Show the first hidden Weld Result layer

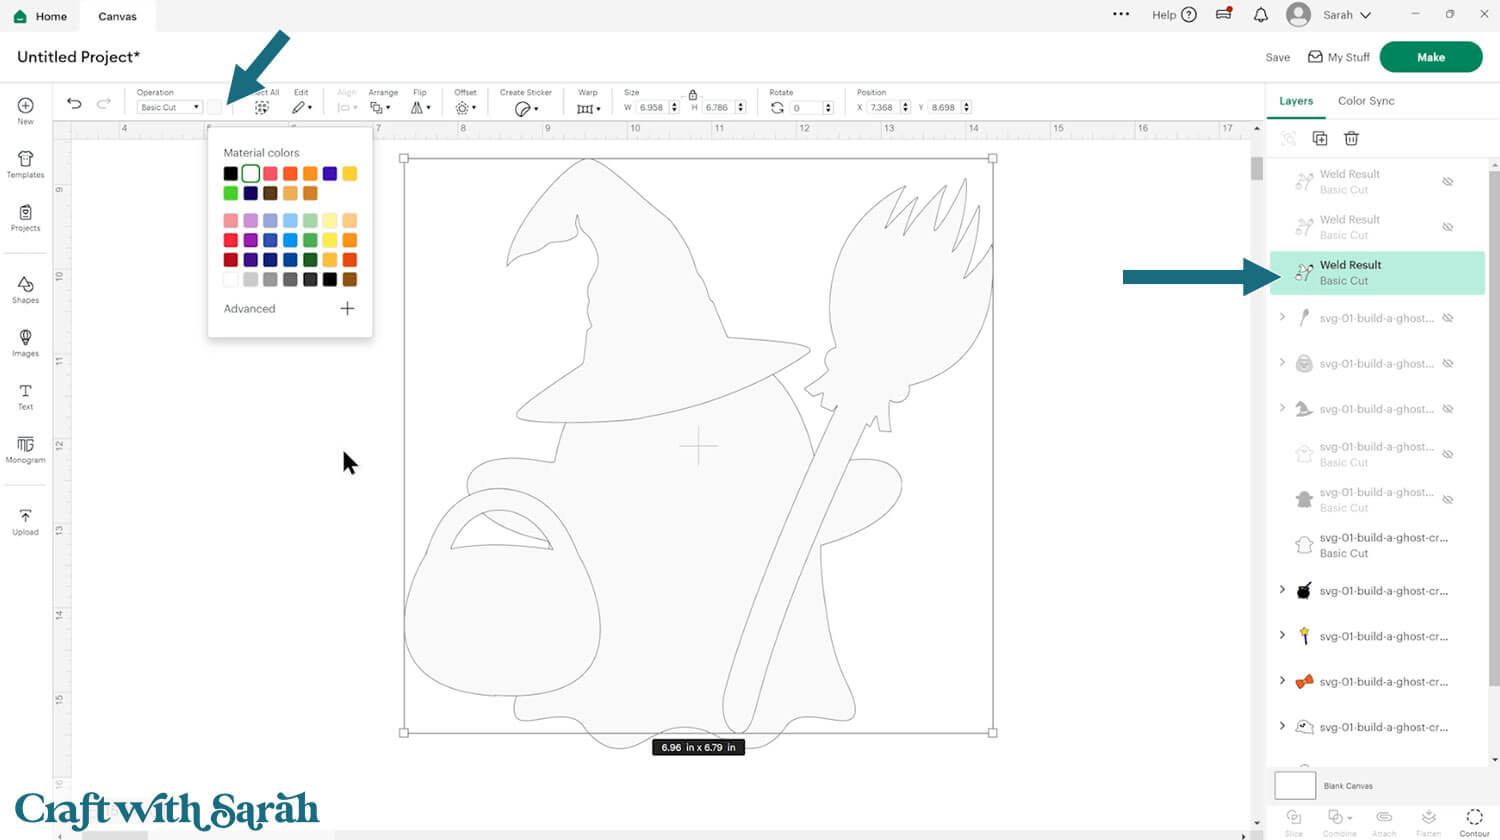coord(1447,182)
